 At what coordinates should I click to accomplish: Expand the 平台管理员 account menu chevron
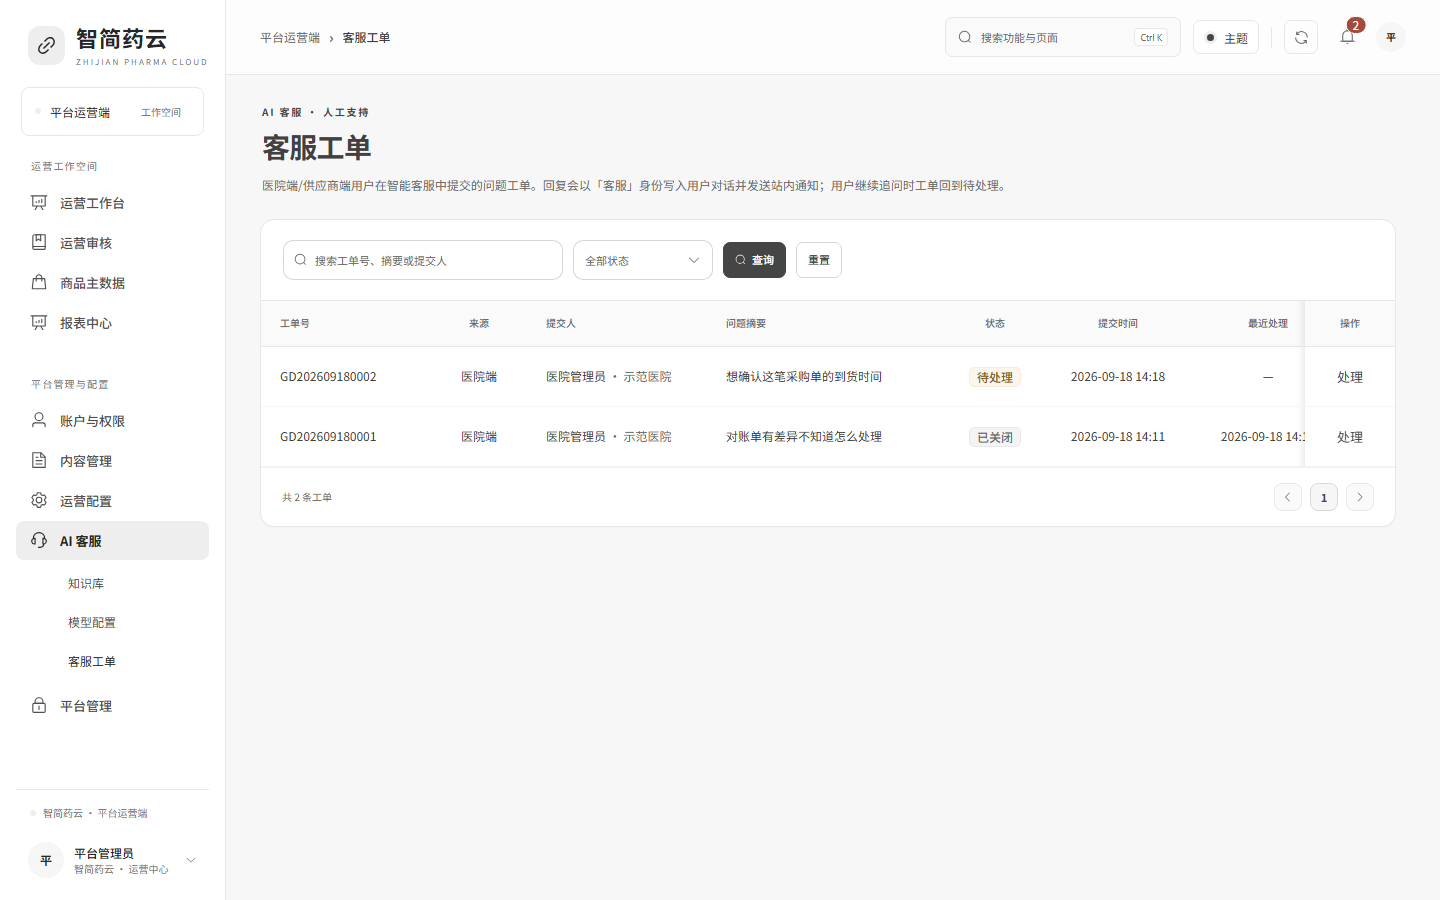191,860
